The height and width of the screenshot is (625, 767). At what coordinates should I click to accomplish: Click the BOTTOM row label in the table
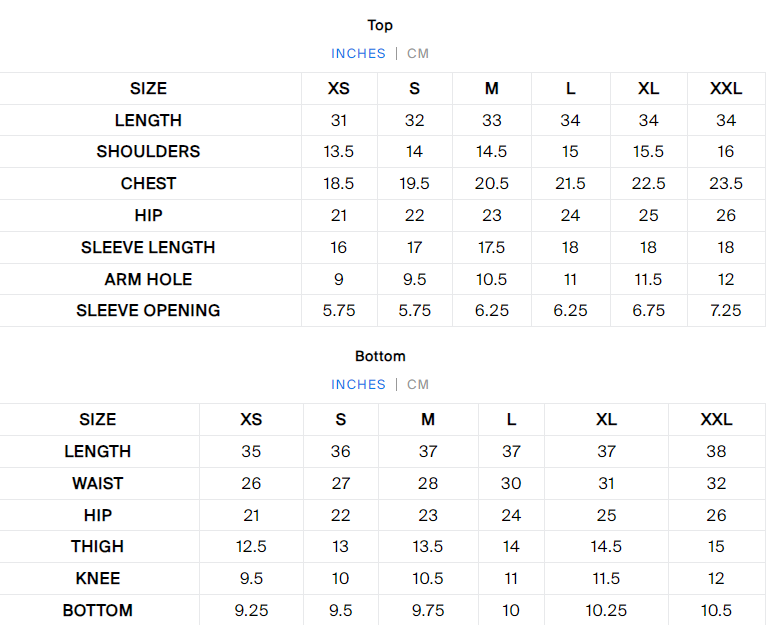(98, 610)
